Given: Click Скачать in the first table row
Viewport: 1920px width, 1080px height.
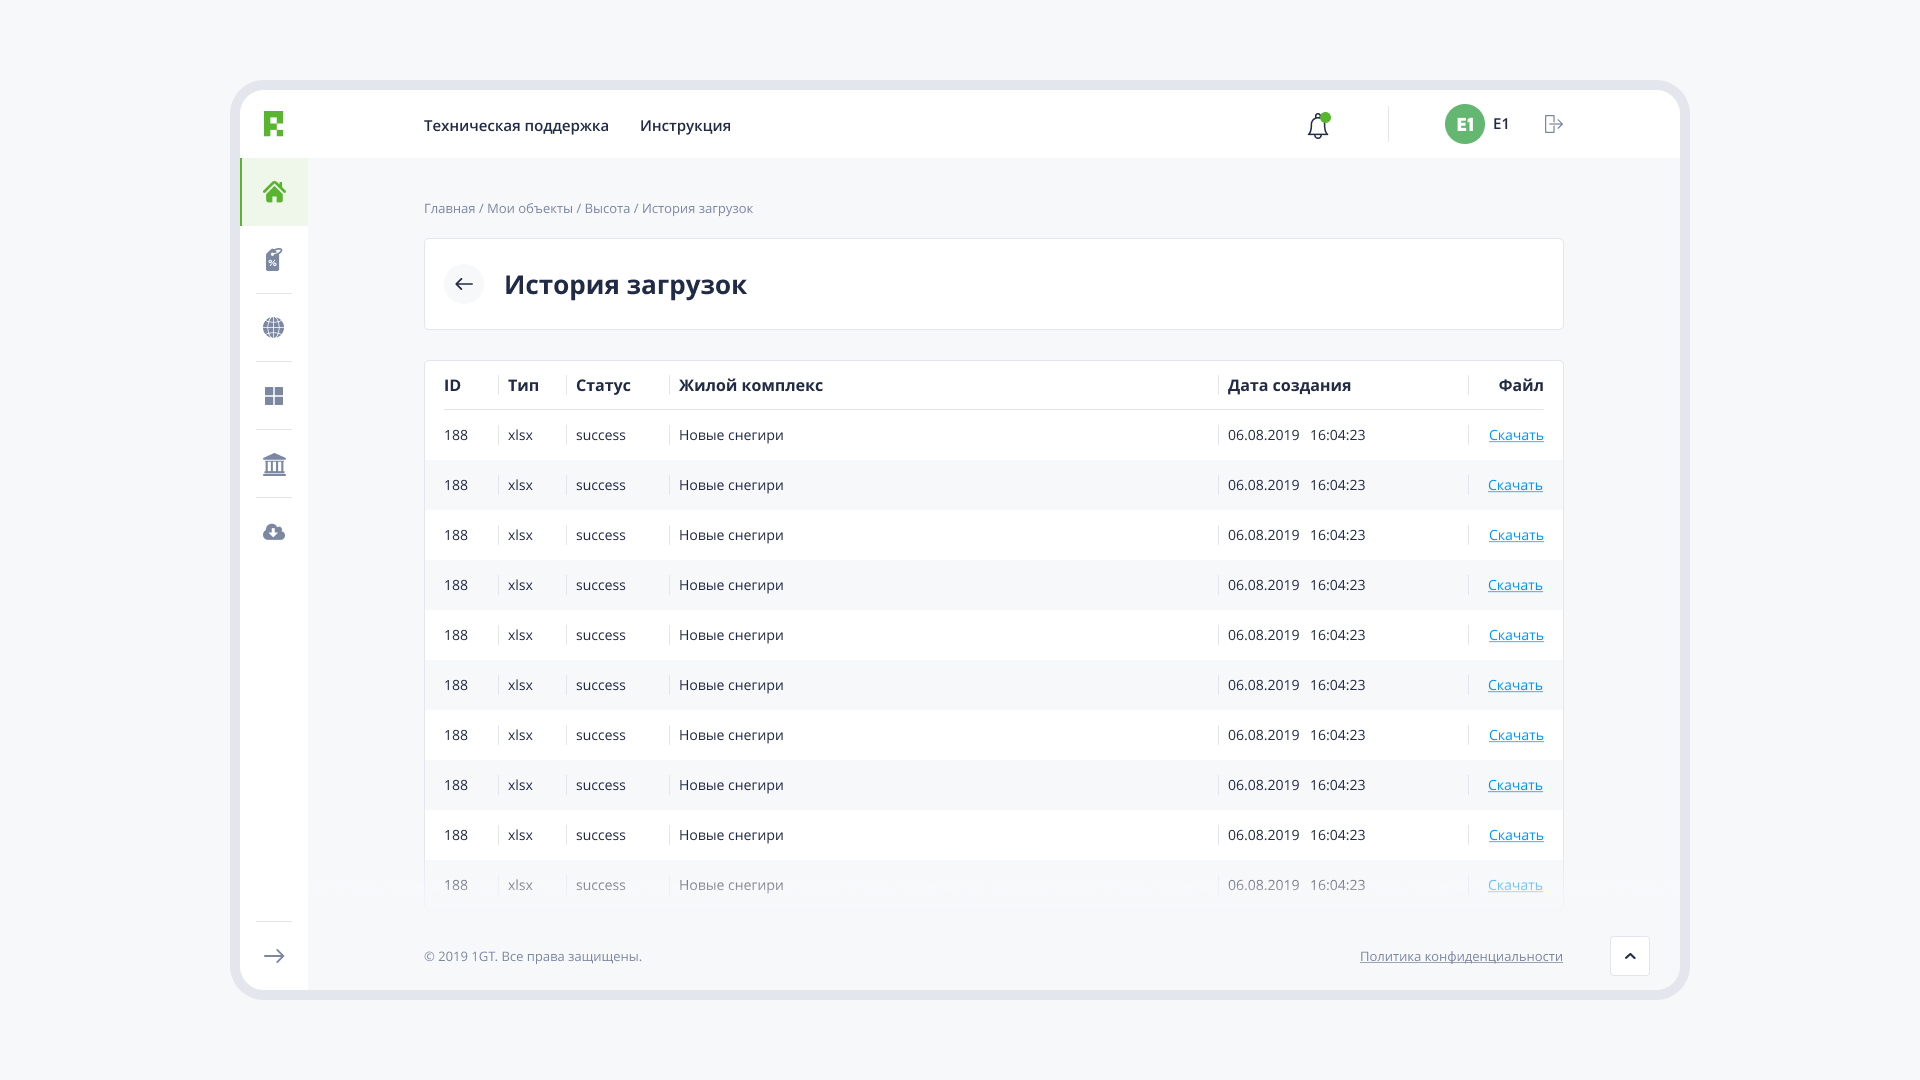Looking at the screenshot, I should pos(1516,435).
